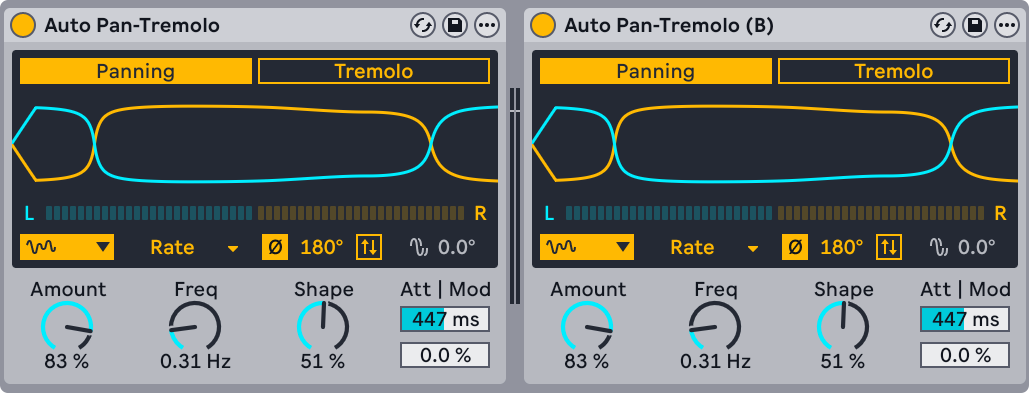Click the 0.0 % mod field in Auto Pan-Tremolo
1029x393 pixels.
point(445,355)
